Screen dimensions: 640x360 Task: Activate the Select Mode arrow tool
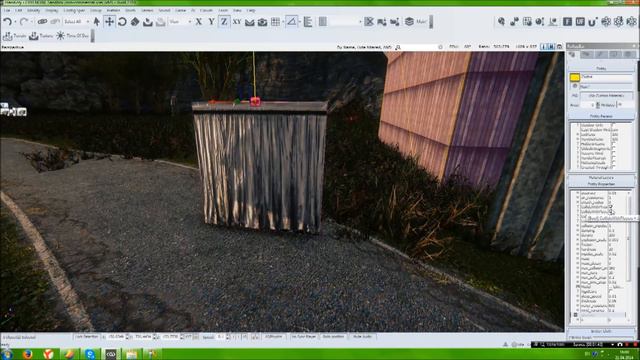pos(97,22)
